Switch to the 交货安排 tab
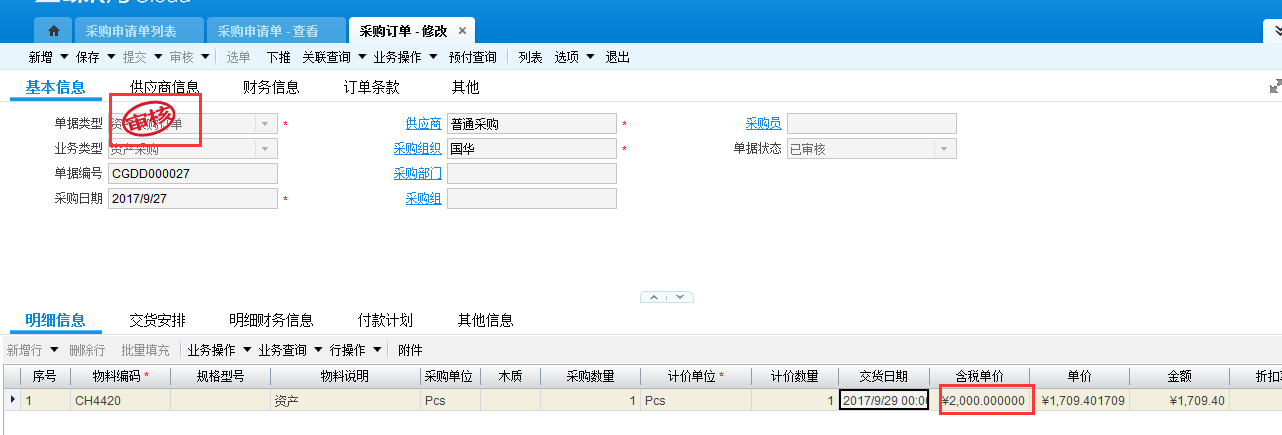The width and height of the screenshot is (1282, 435). tap(157, 320)
